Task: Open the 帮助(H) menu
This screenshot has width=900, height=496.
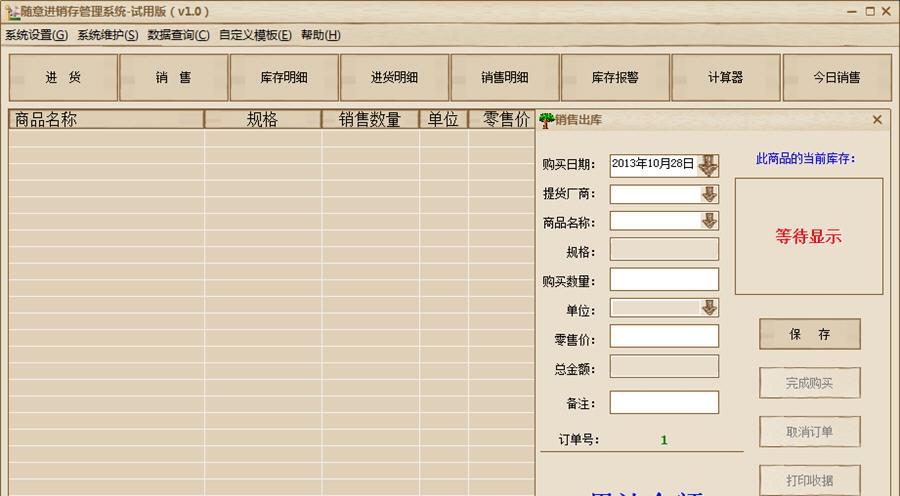Action: pyautogui.click(x=321, y=35)
